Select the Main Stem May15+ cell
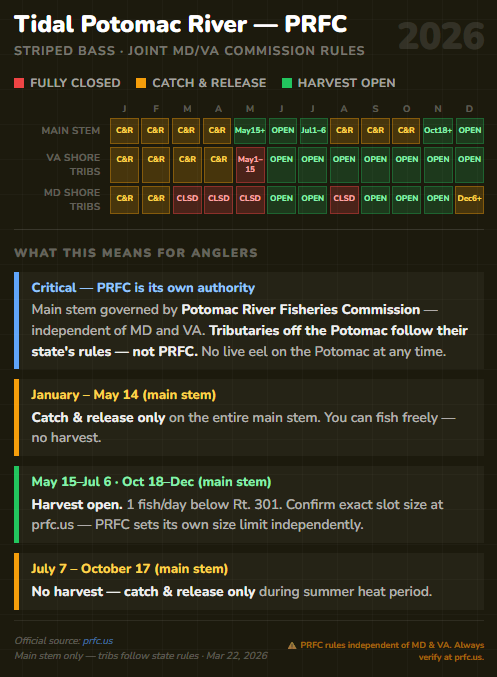Viewport: 497px width, 677px height. [x=250, y=130]
